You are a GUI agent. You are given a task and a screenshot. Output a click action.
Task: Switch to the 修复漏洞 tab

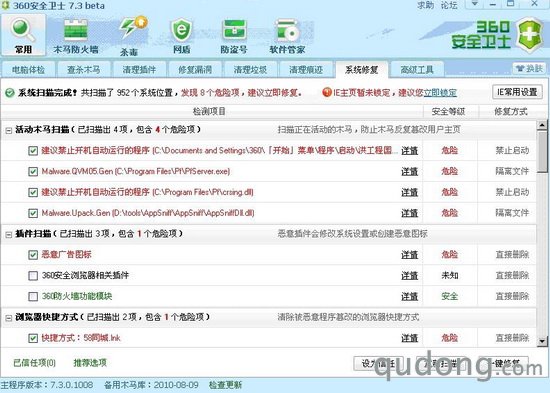coord(195,69)
